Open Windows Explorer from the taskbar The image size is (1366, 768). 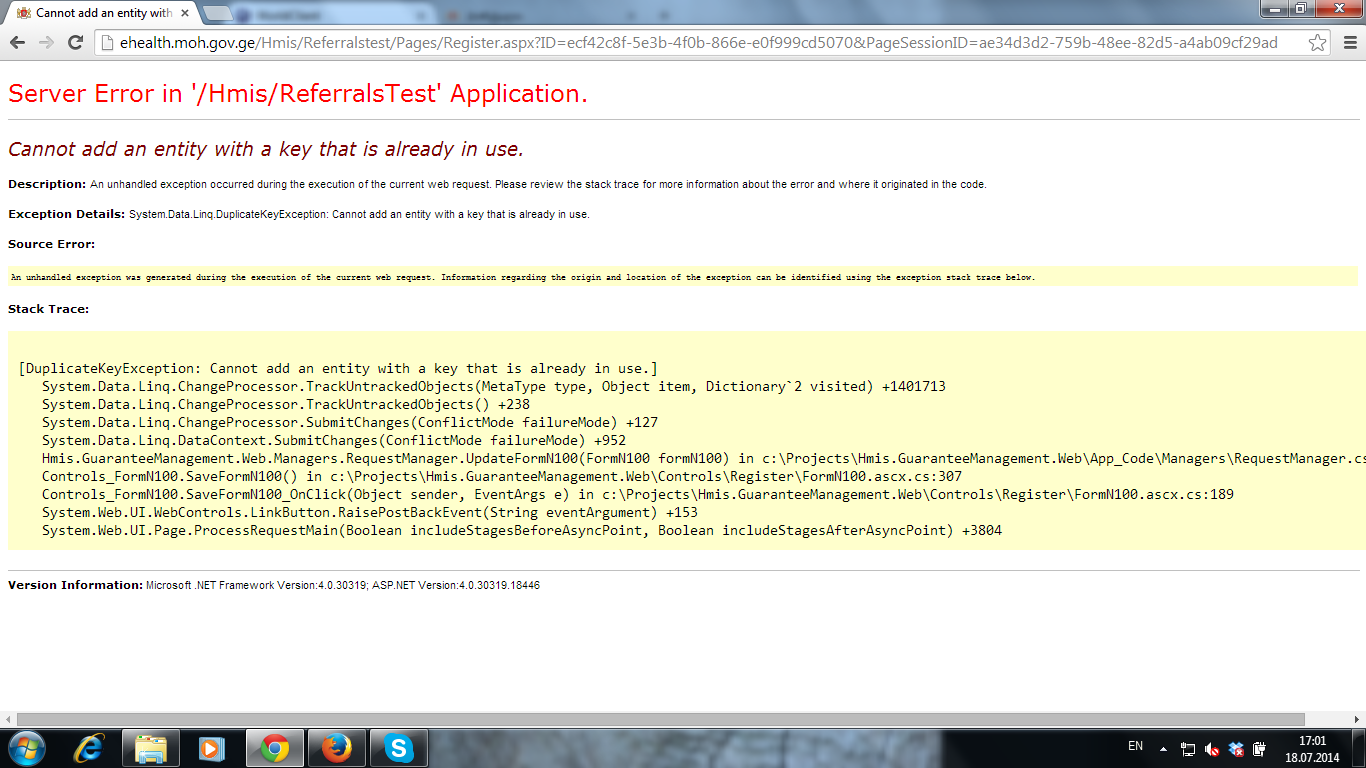[x=151, y=748]
